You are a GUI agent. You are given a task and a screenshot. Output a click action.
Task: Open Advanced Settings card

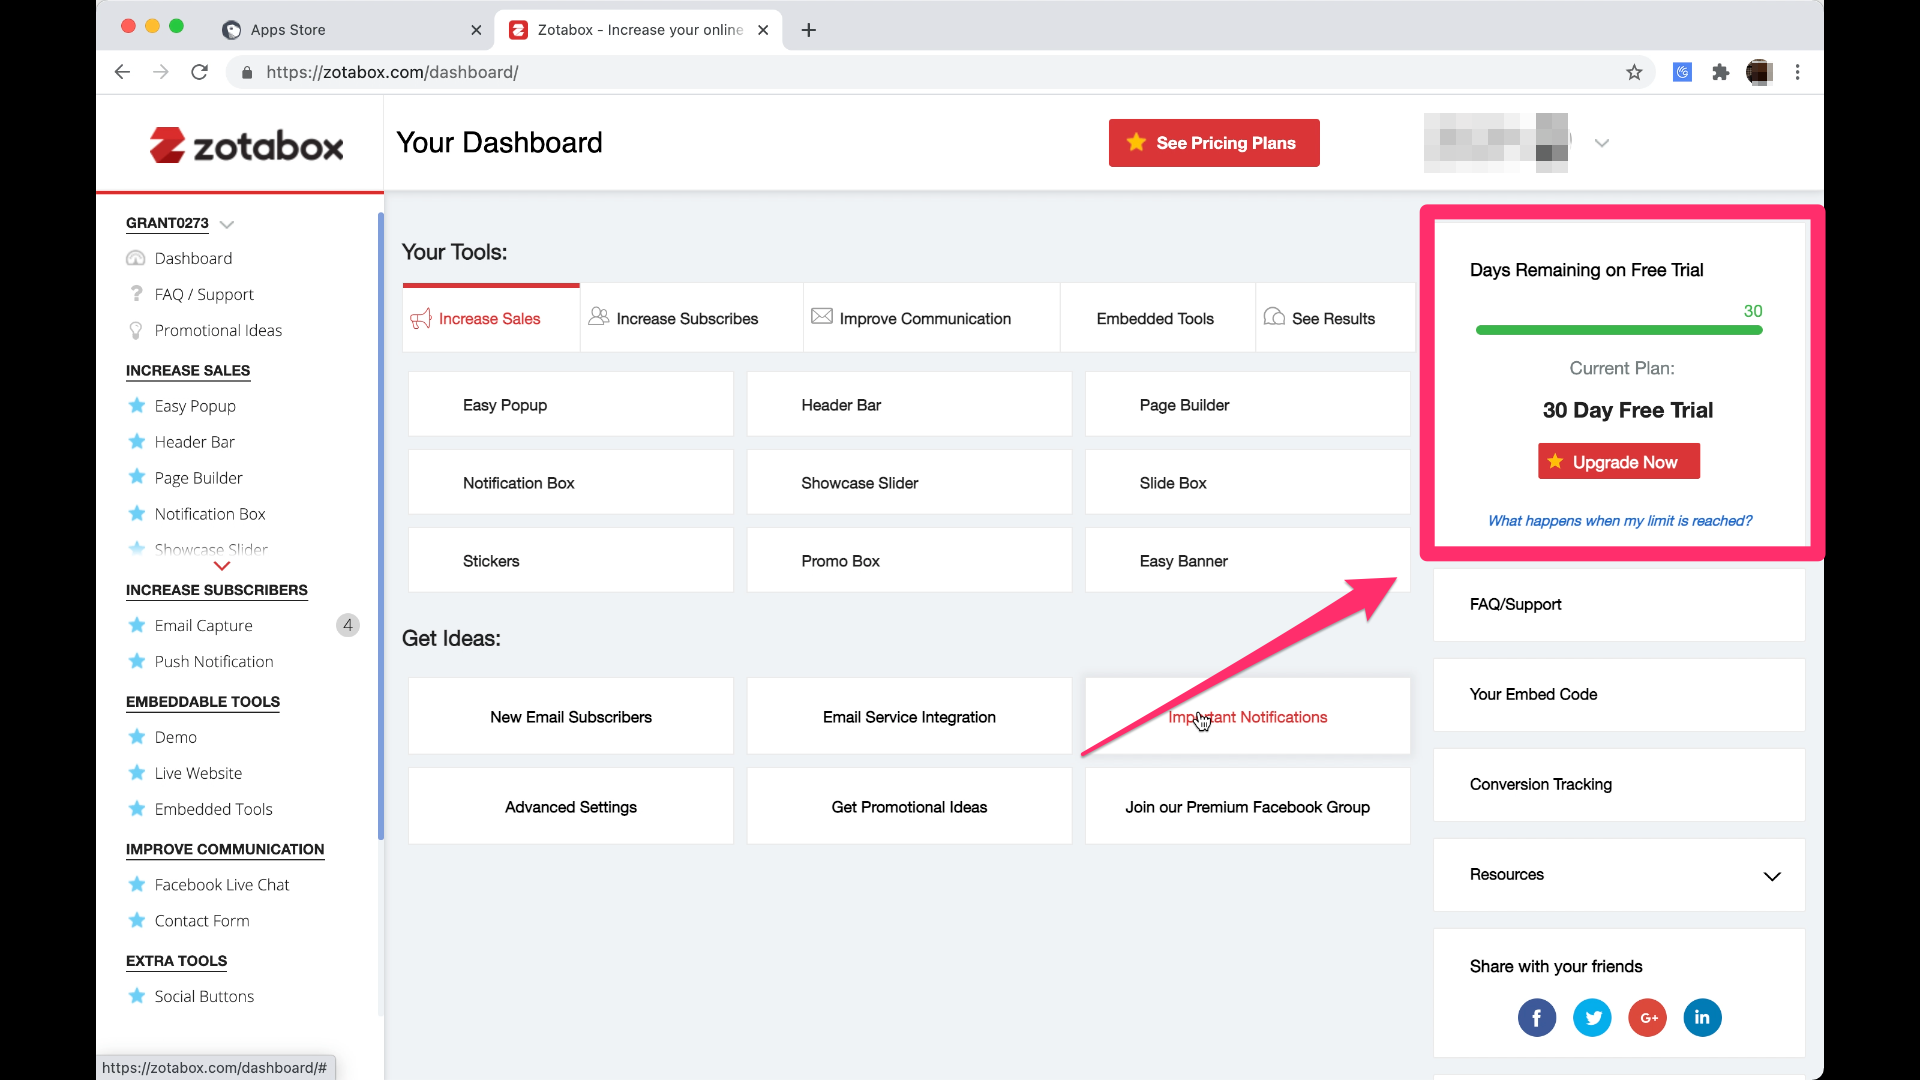click(571, 807)
